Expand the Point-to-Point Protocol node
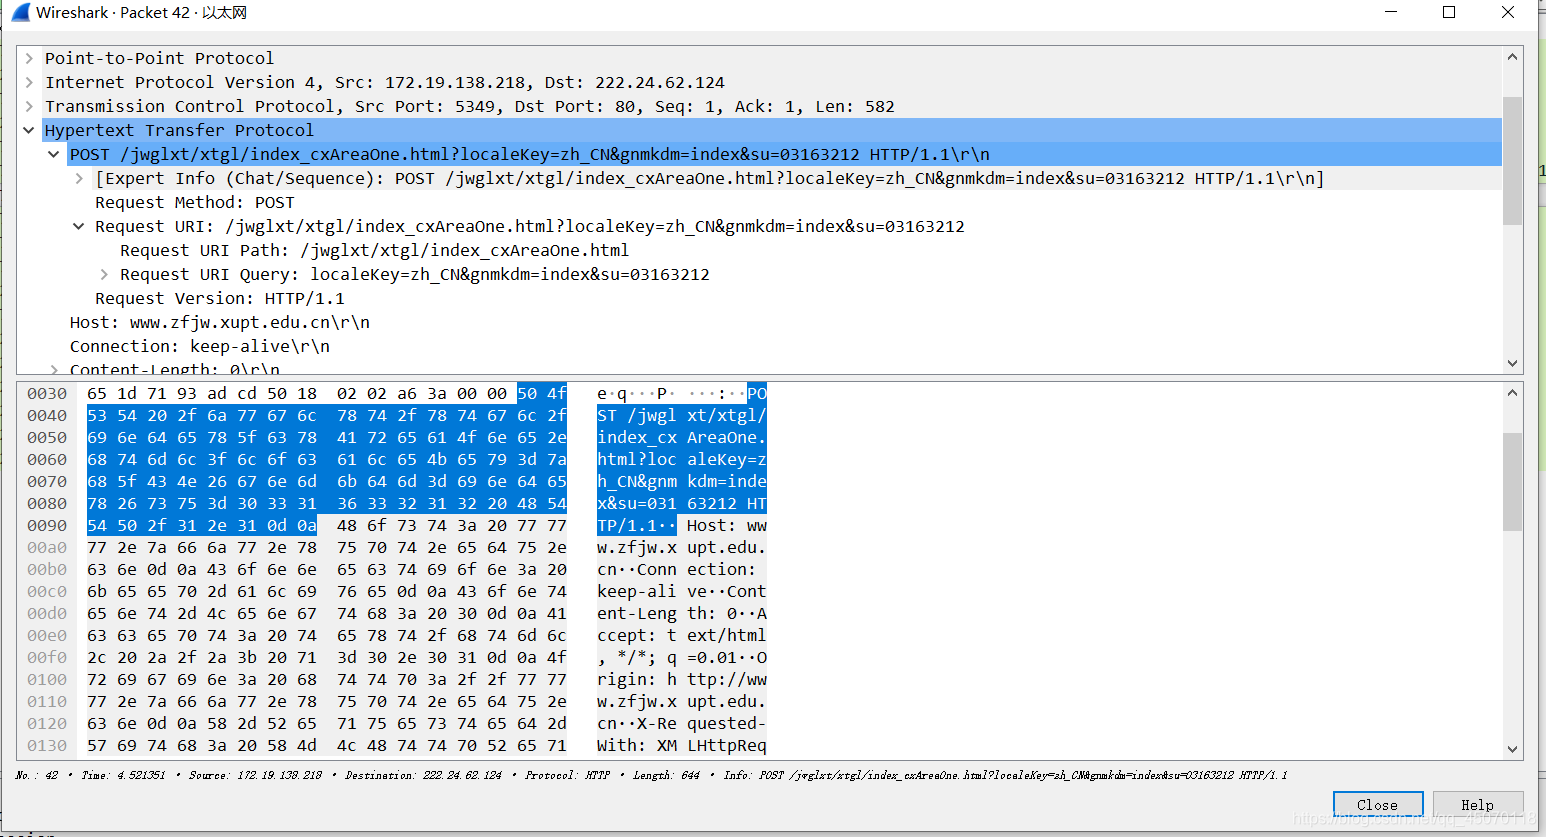This screenshot has width=1546, height=837. (29, 58)
